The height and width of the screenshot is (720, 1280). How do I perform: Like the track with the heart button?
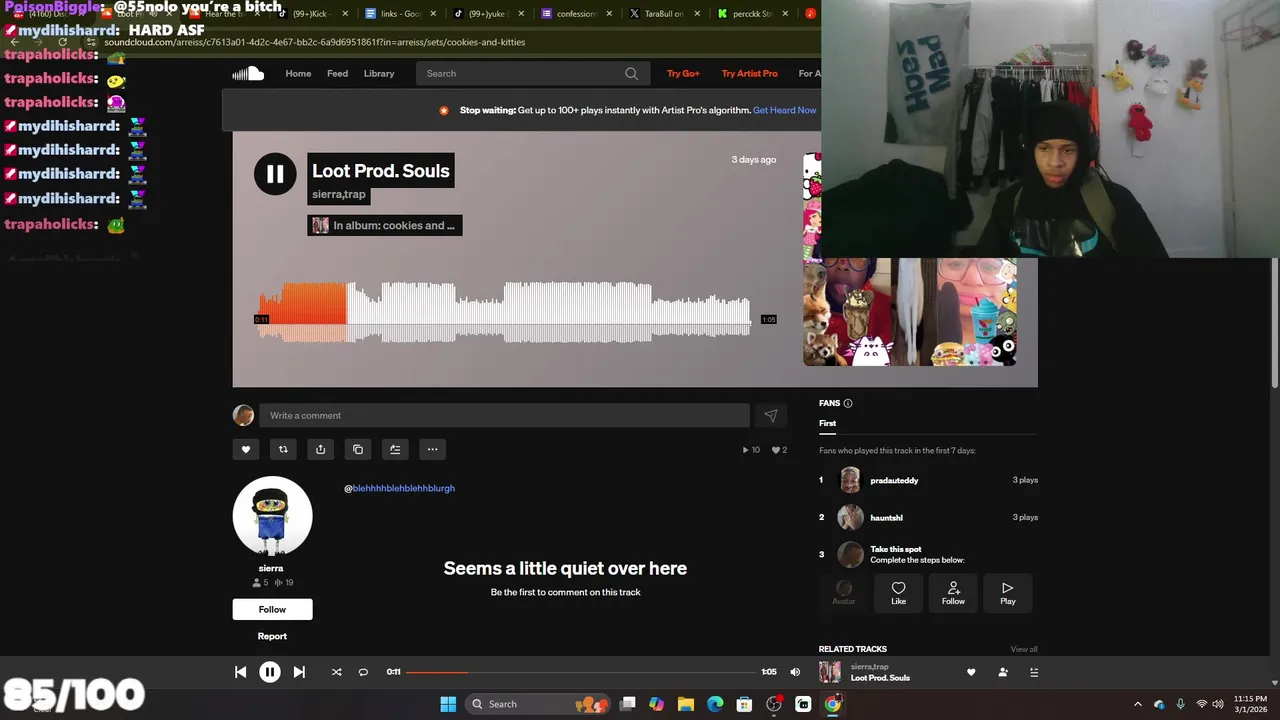246,449
